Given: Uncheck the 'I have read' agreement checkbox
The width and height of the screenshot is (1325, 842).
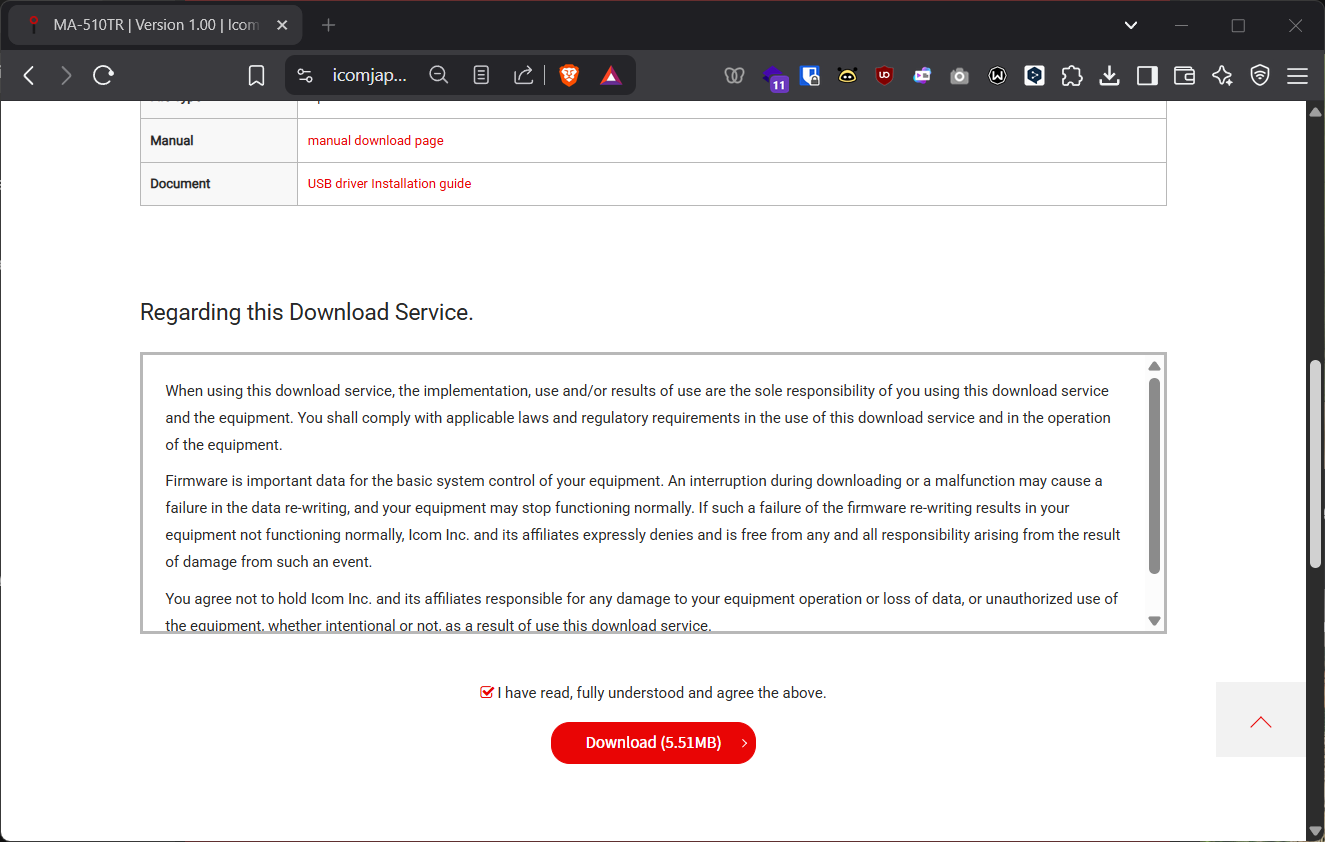Looking at the screenshot, I should tap(487, 692).
